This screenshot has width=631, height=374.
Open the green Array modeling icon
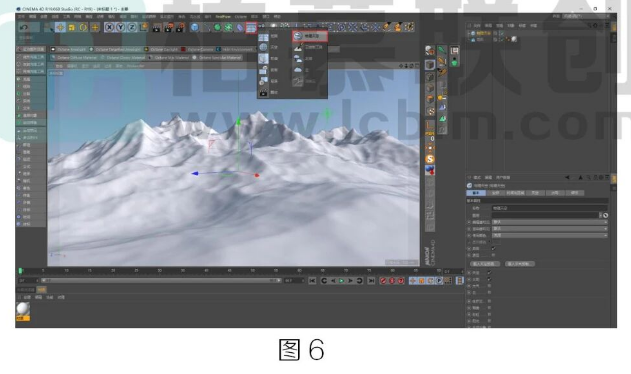[229, 27]
